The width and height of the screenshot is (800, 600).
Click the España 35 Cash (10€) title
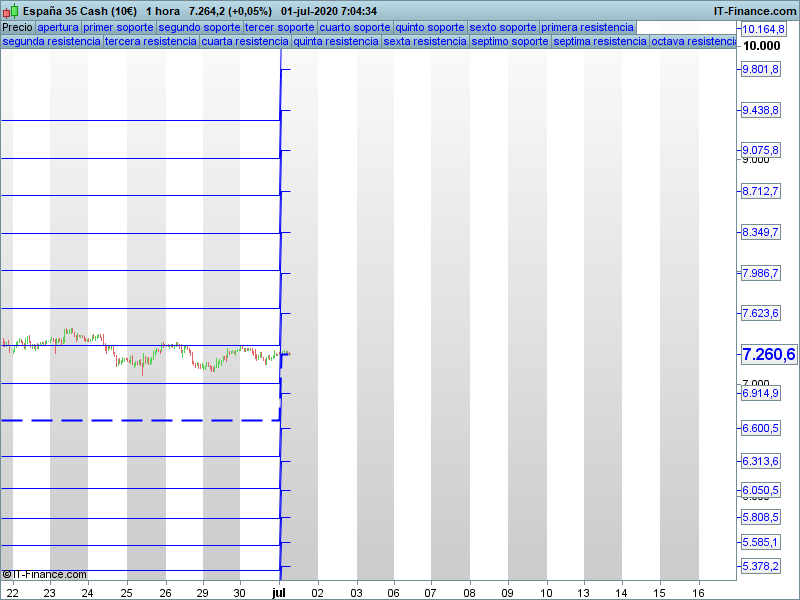(x=80, y=11)
